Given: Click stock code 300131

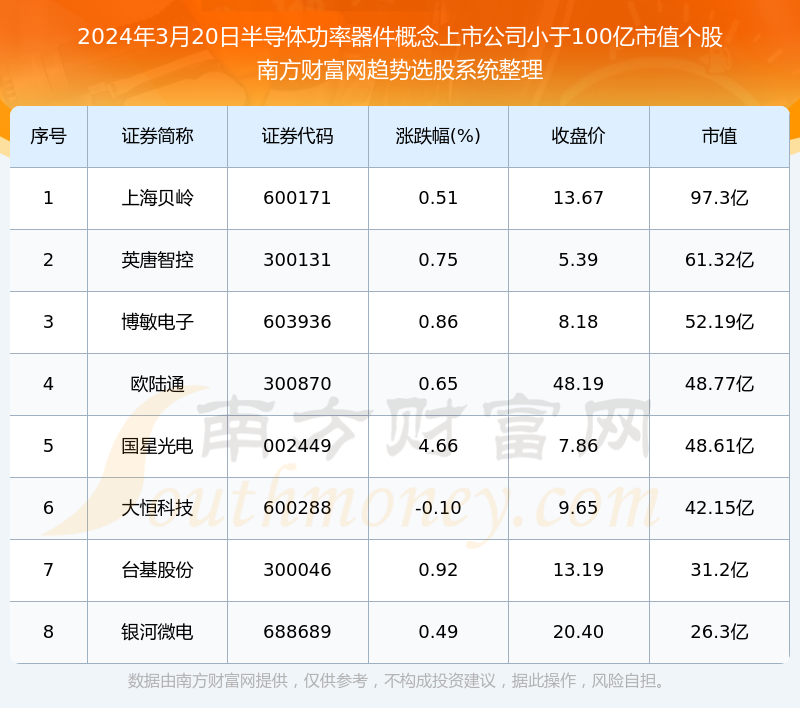Looking at the screenshot, I should (x=297, y=260).
